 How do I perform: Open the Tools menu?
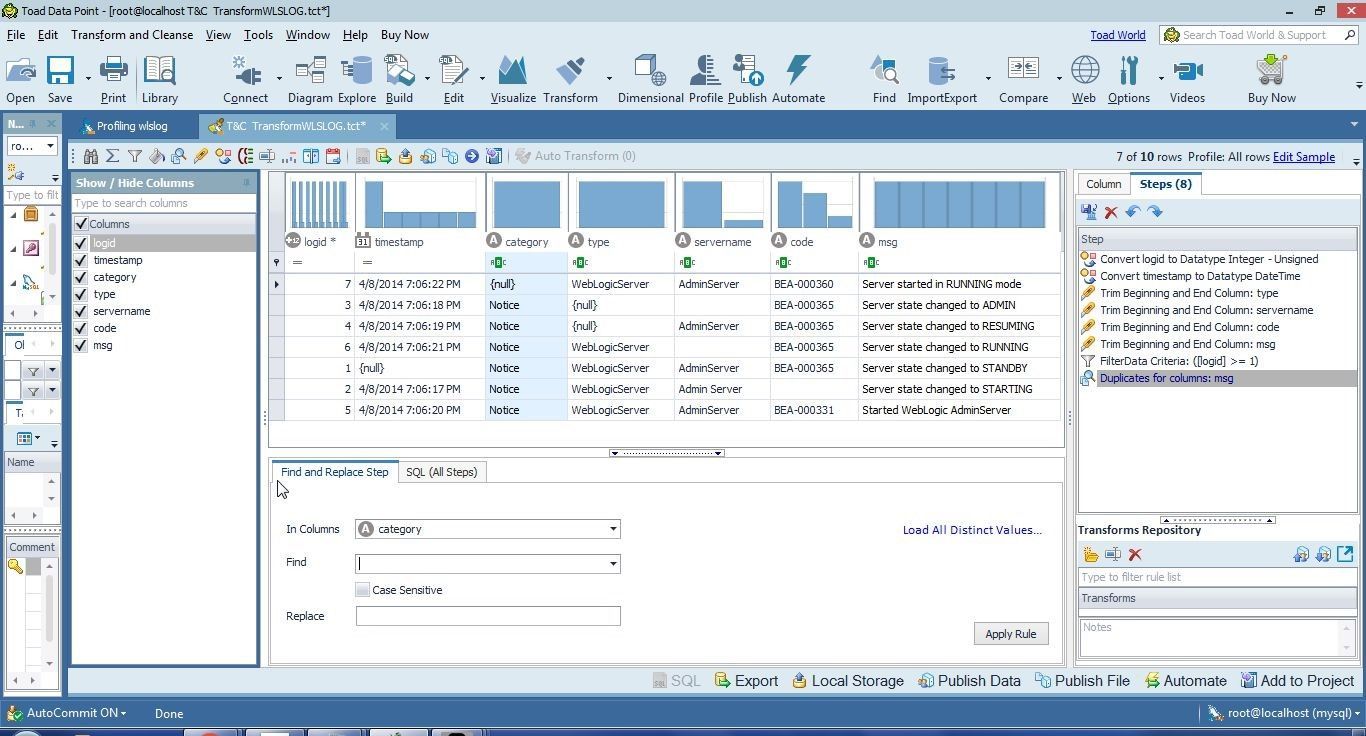[x=258, y=35]
